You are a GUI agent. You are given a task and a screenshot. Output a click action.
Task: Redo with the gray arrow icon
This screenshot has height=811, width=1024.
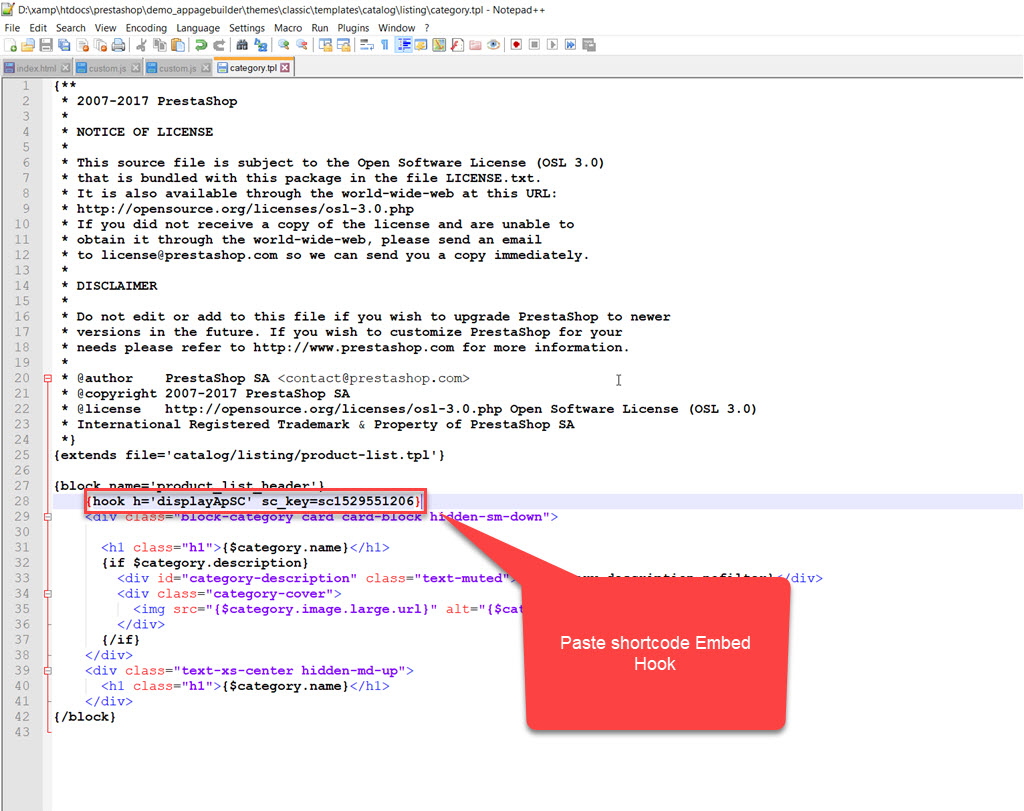[219, 45]
